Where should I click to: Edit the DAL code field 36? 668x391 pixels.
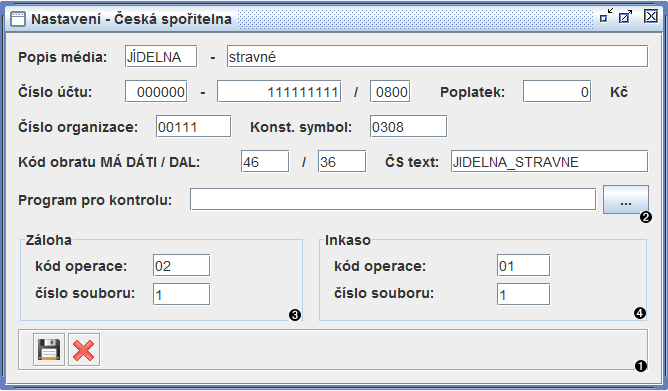[342, 161]
